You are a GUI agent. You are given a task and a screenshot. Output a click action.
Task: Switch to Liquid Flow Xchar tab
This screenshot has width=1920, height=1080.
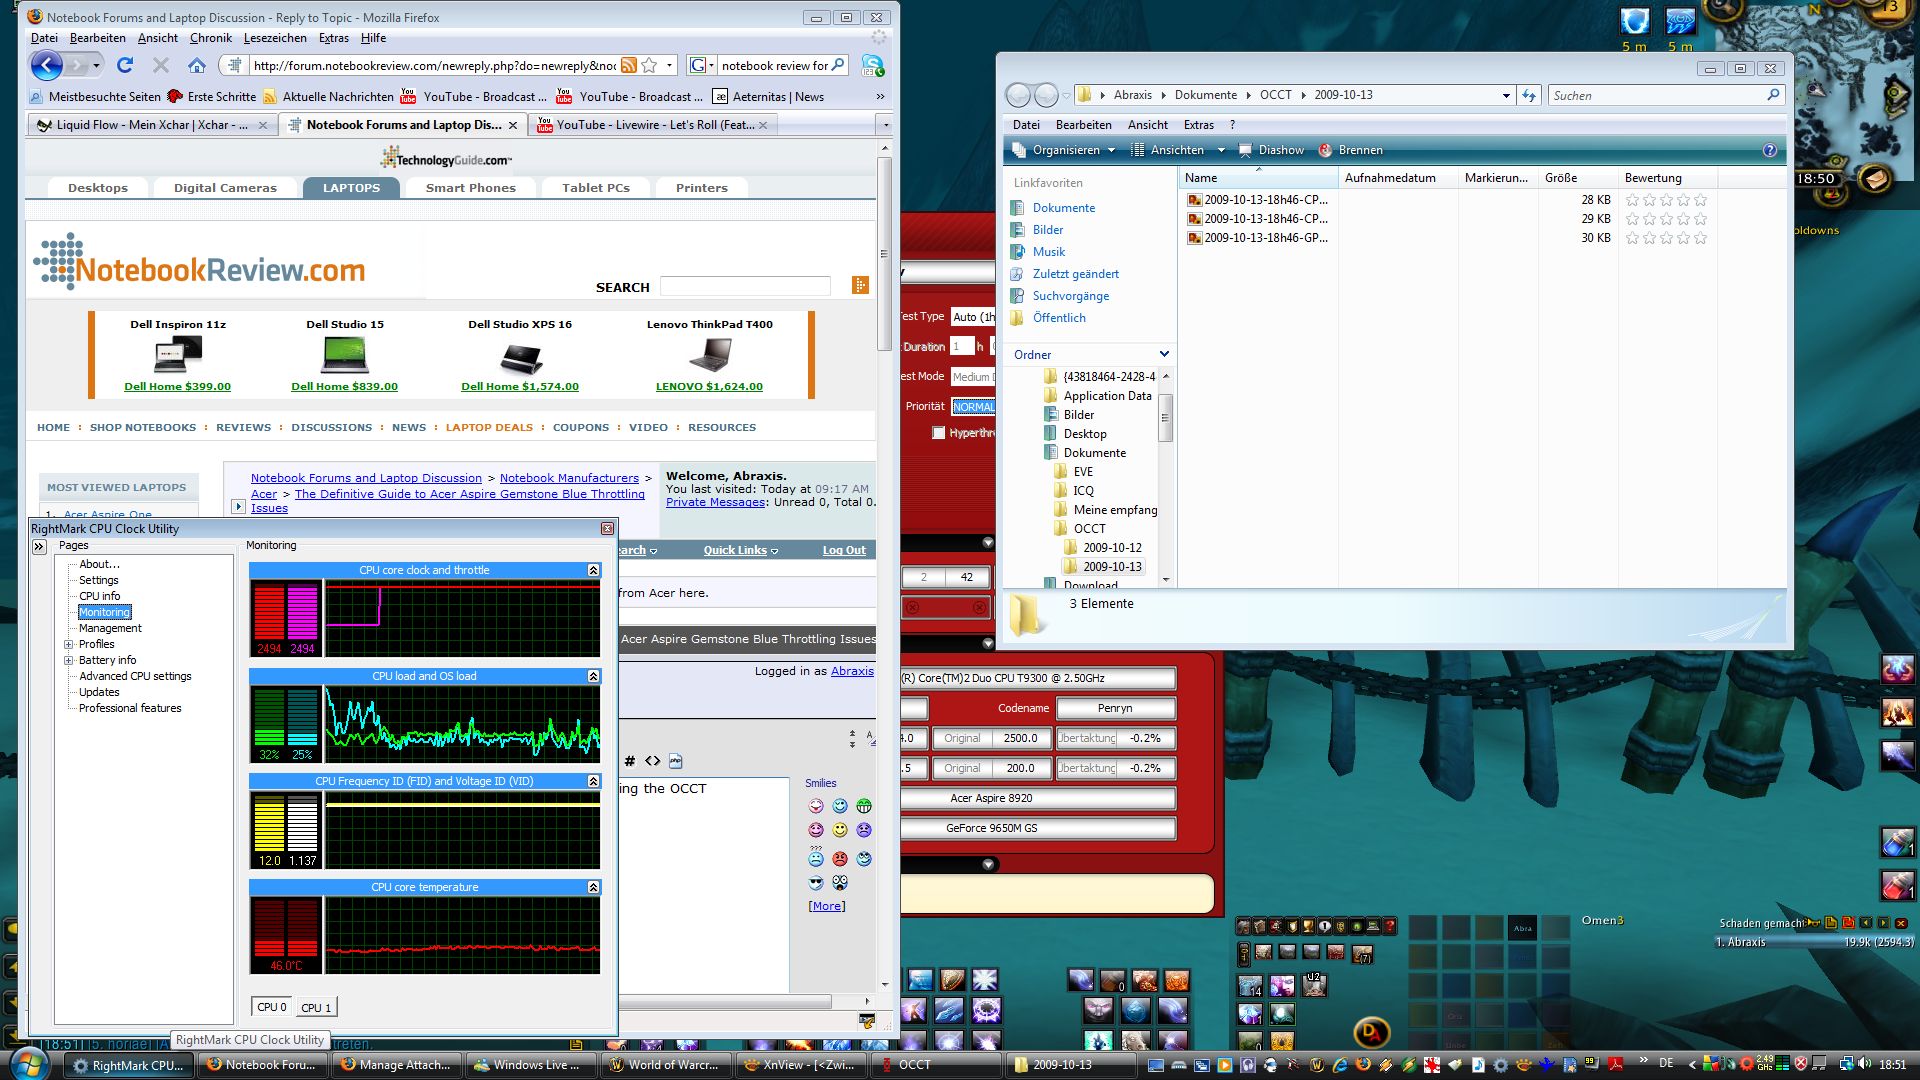151,125
